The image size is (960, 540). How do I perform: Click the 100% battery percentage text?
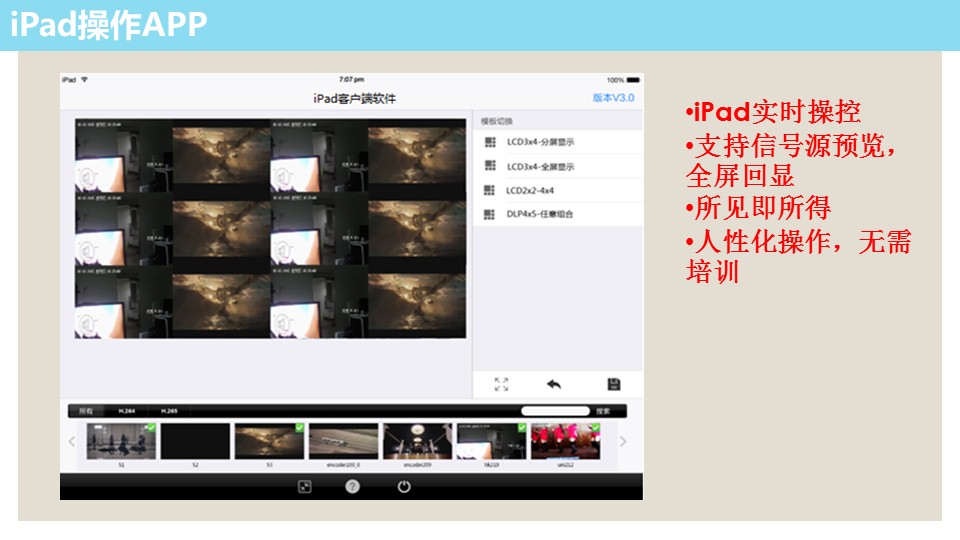tap(615, 80)
